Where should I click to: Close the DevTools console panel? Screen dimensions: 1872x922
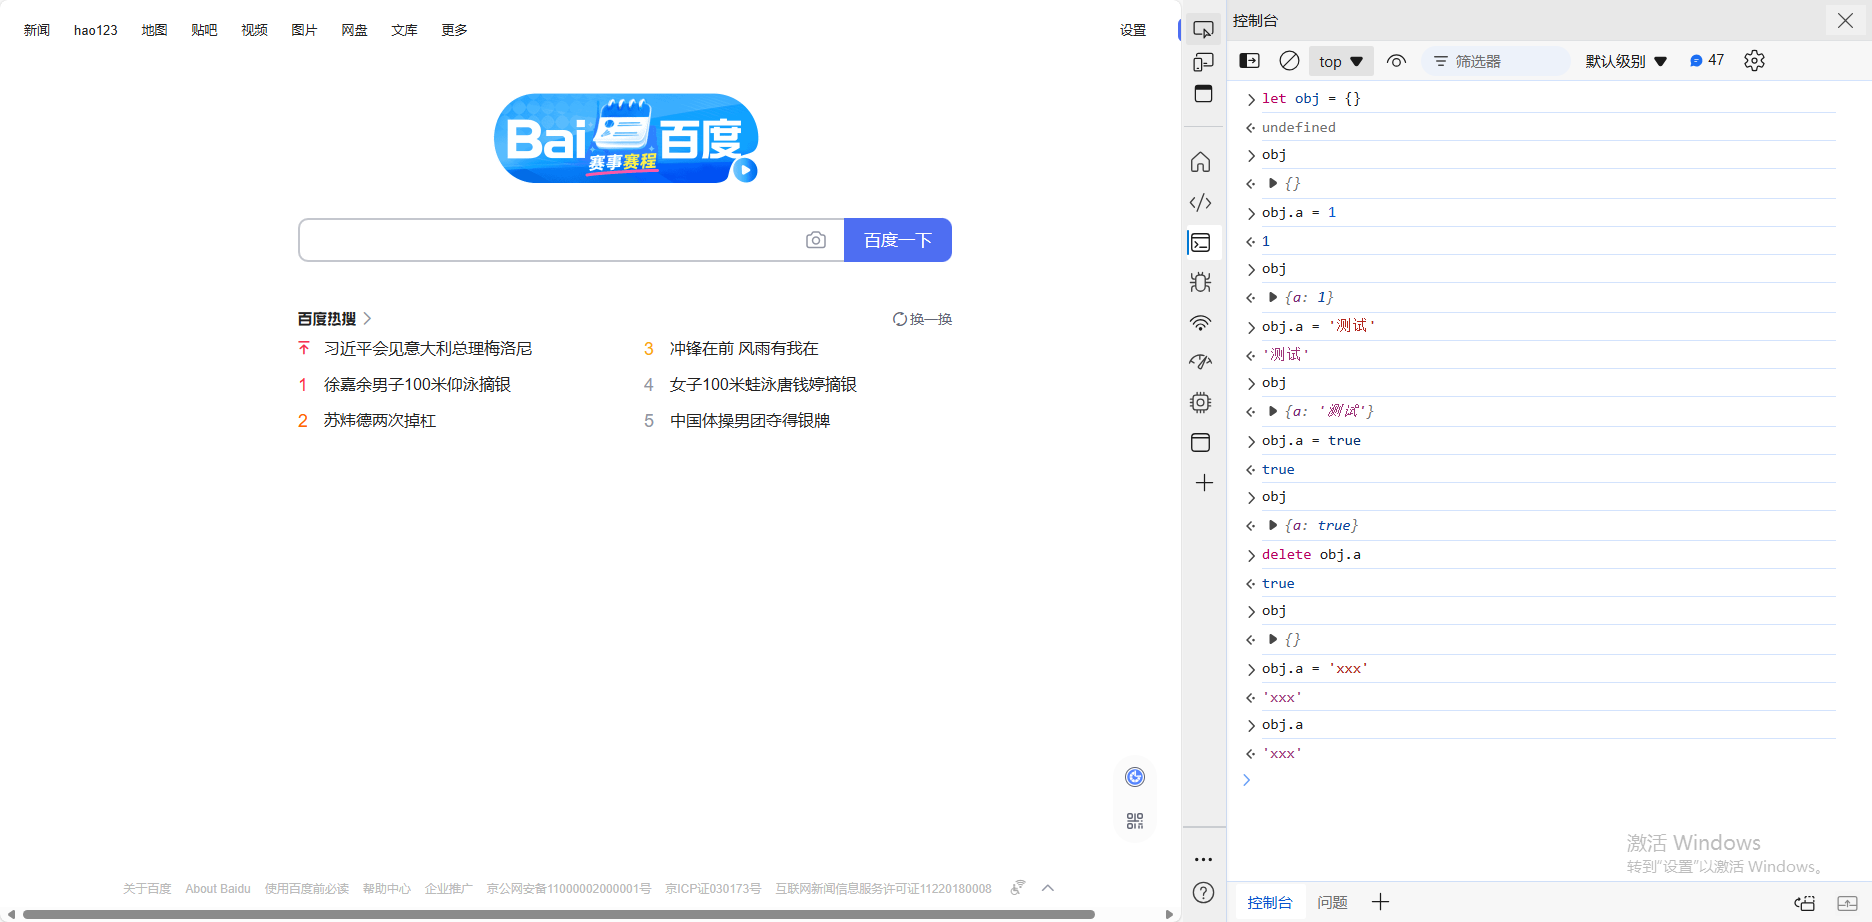1845,20
